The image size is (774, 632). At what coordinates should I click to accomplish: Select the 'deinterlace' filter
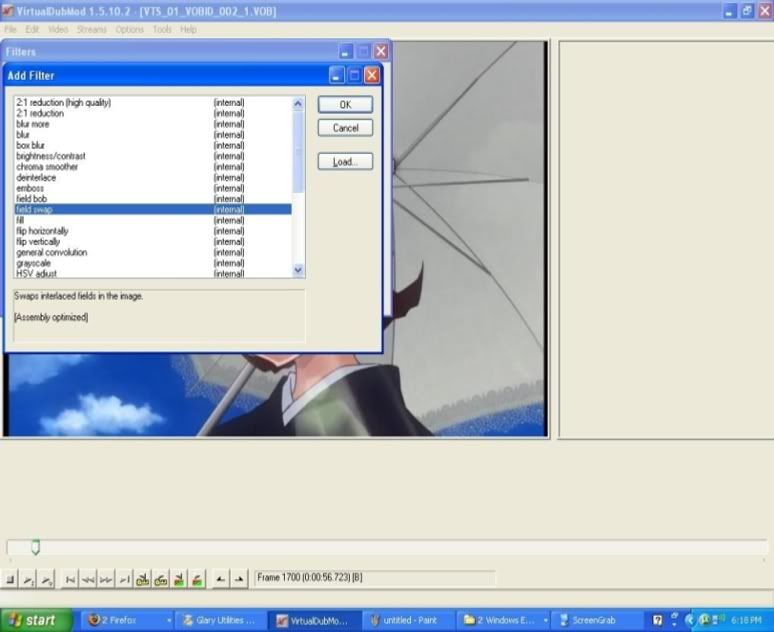coord(153,178)
